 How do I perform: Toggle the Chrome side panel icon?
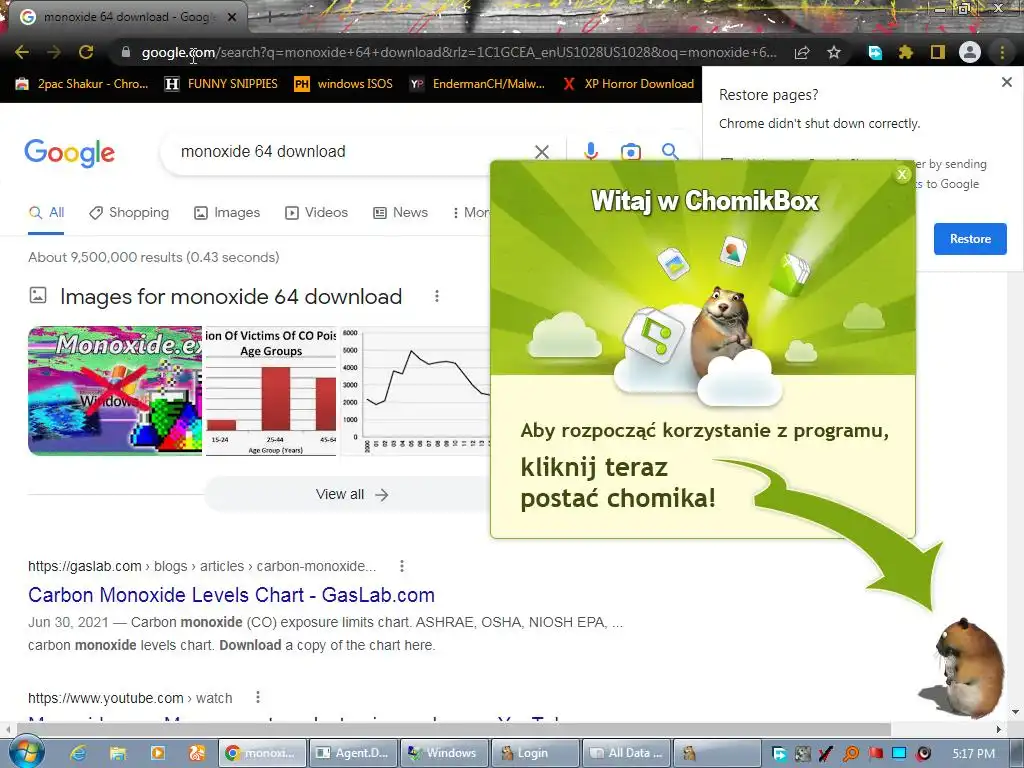coord(937,53)
